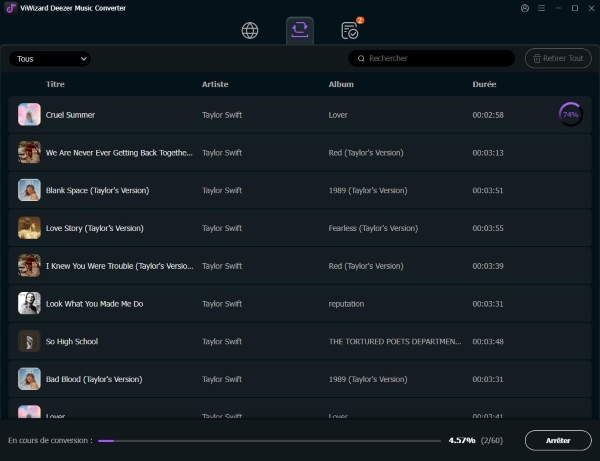600x461 pixels.
Task: Maximize the ViWizard window
Action: tap(575, 8)
